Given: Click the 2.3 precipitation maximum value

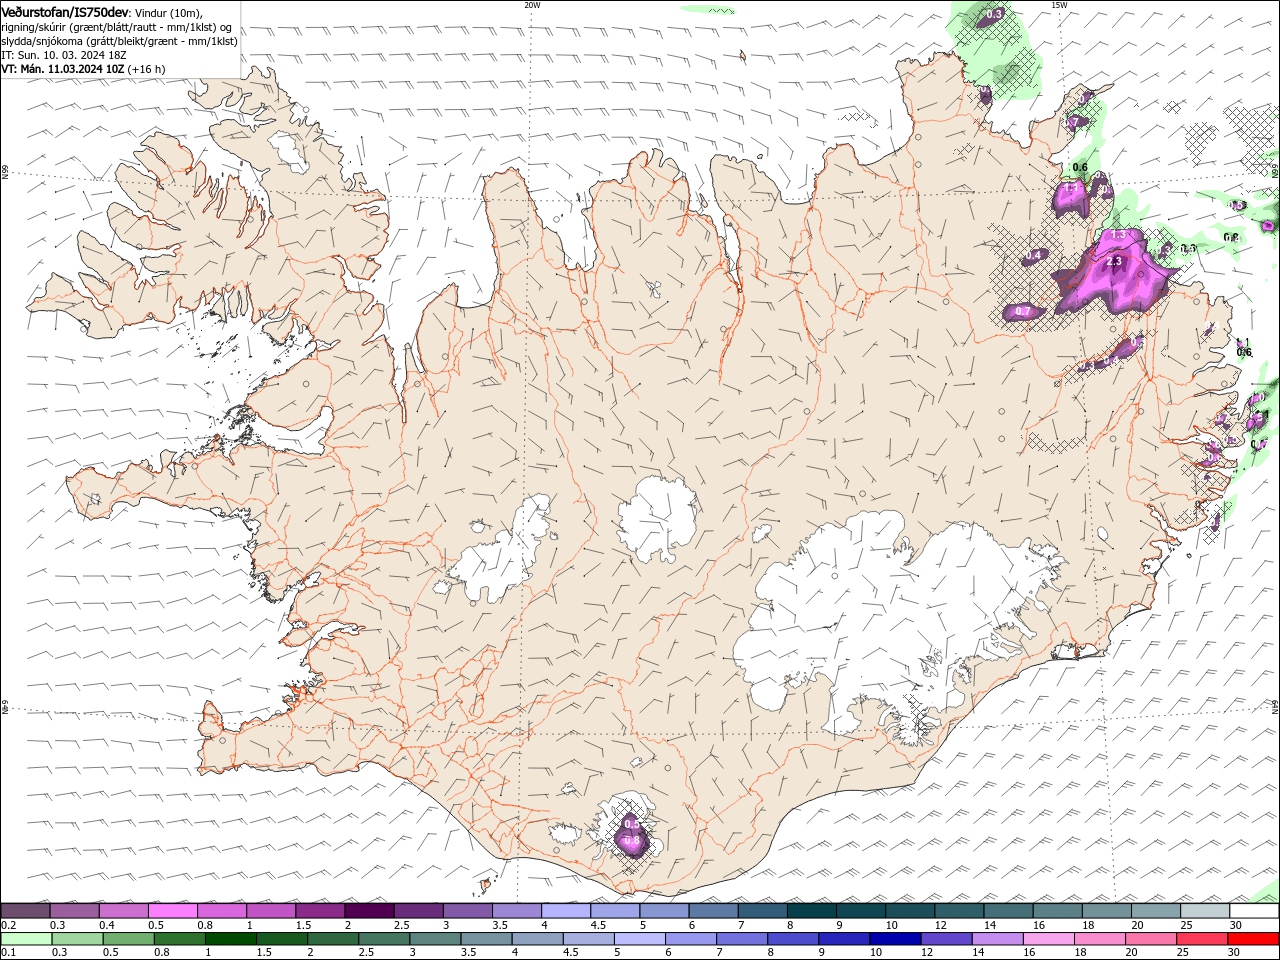Looking at the screenshot, I should click(x=1116, y=262).
